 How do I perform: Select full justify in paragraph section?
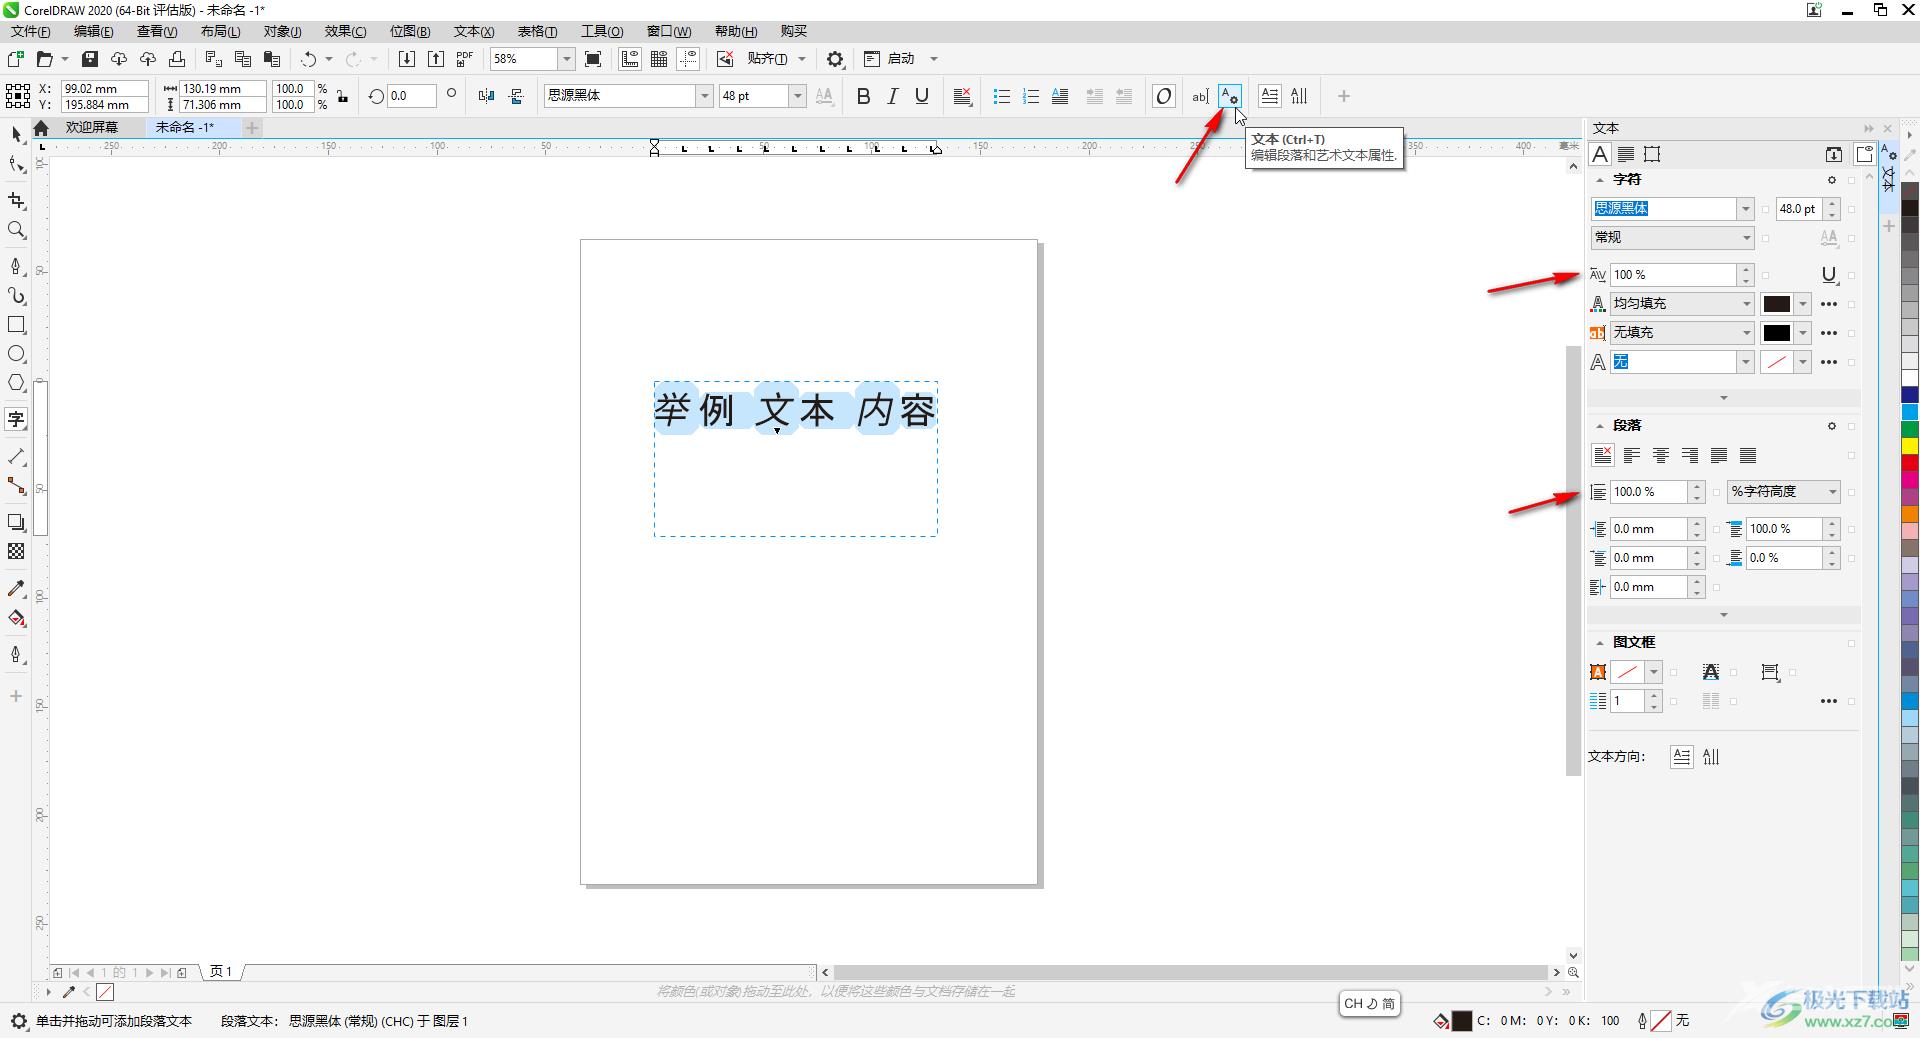click(x=1719, y=455)
